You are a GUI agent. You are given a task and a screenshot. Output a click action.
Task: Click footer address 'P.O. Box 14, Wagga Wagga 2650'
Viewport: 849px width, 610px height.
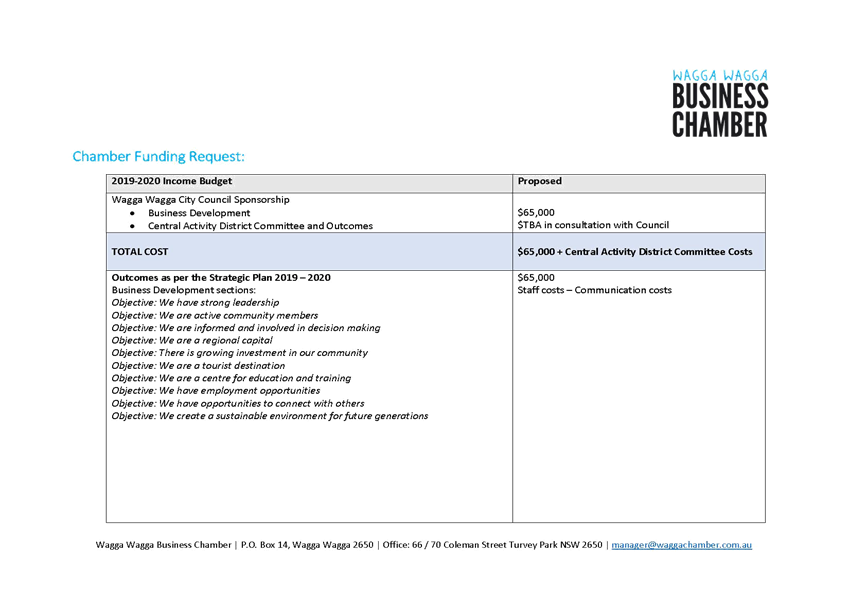[x=307, y=545]
